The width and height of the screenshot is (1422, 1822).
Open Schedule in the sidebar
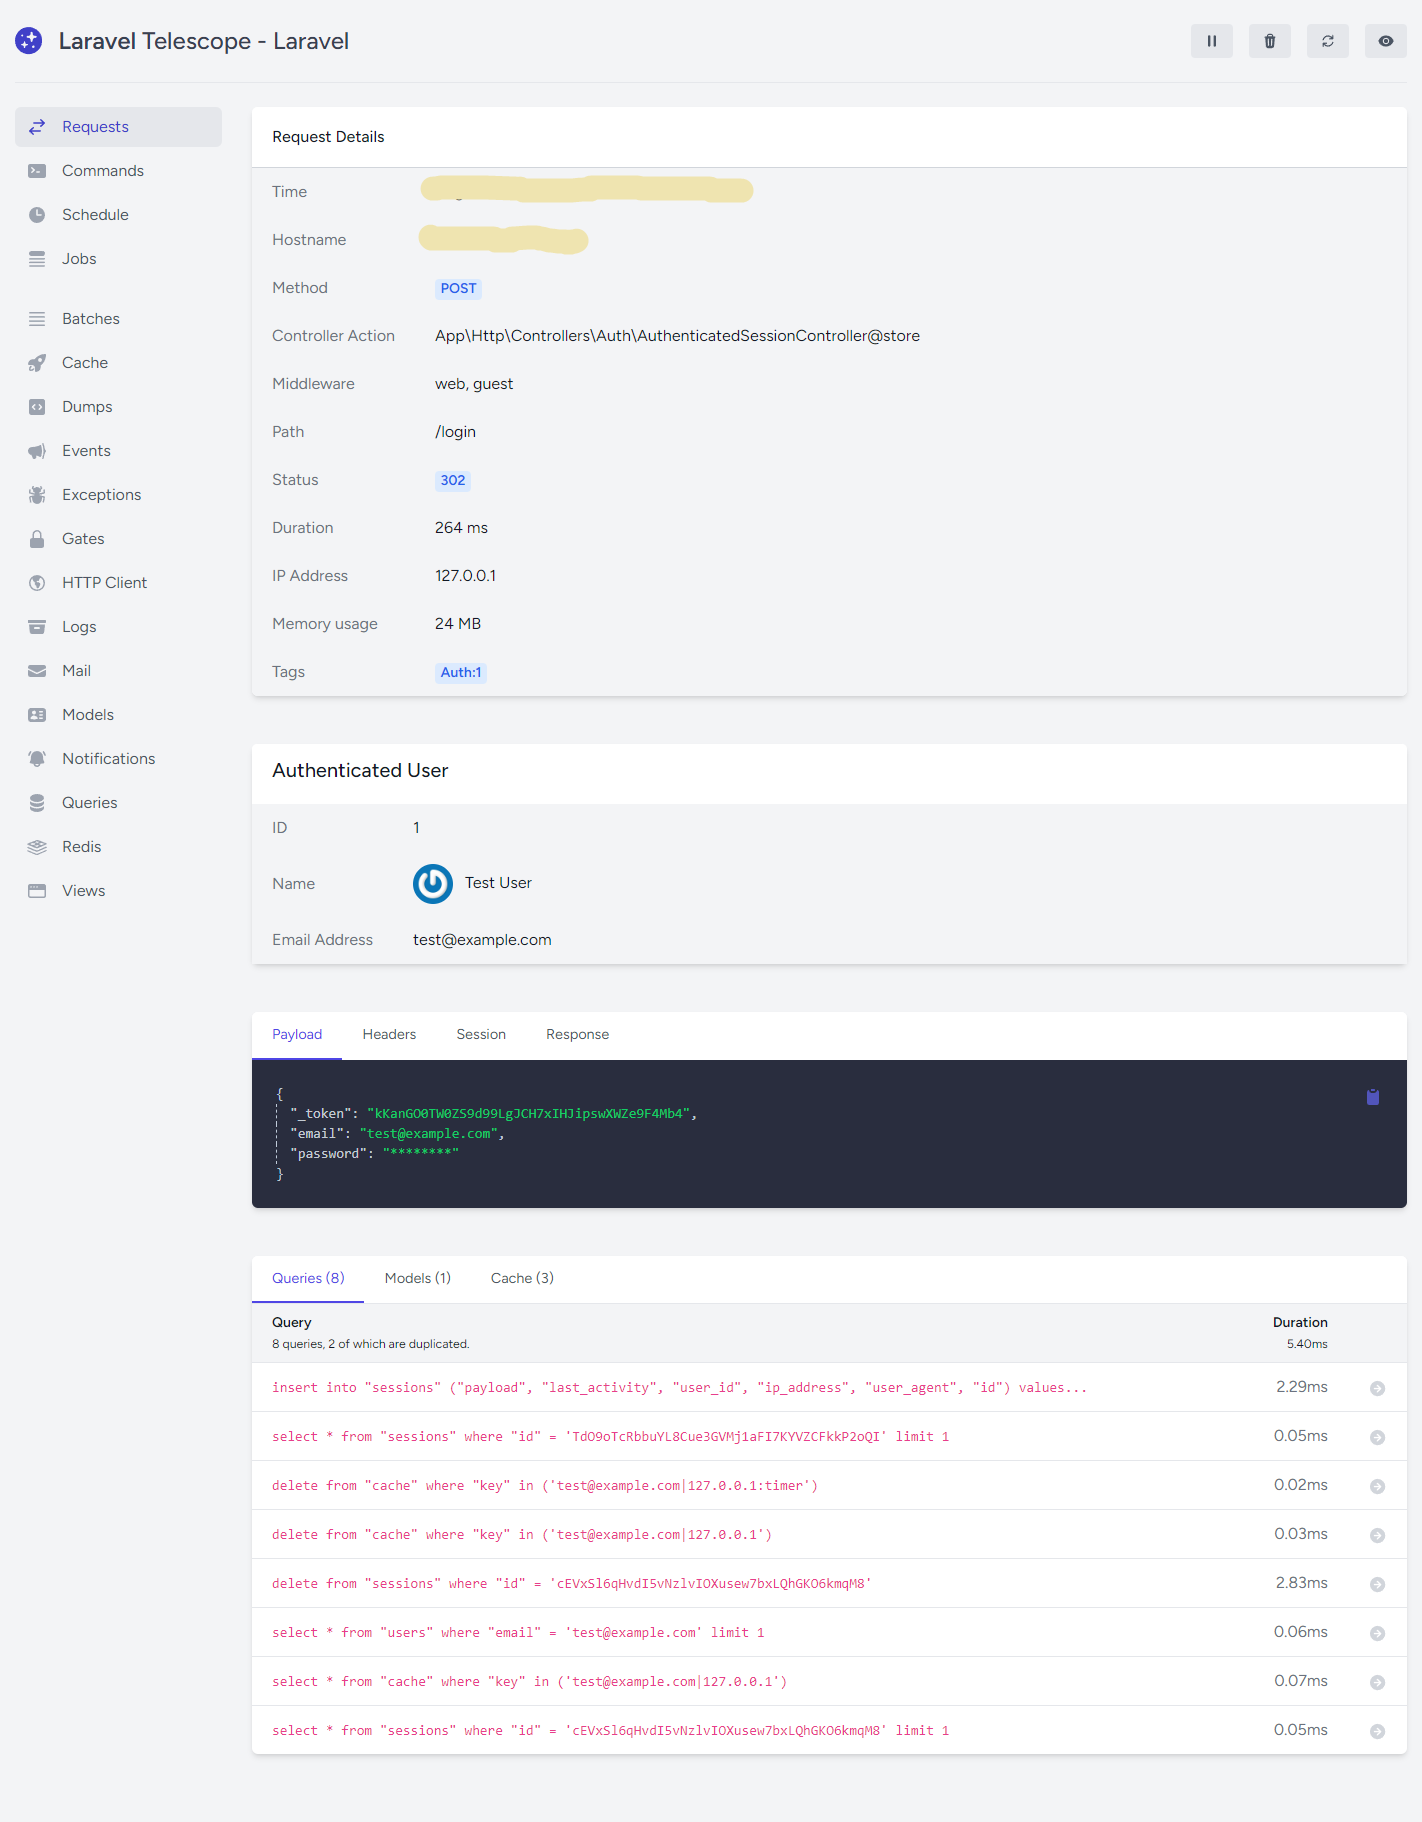coord(118,215)
